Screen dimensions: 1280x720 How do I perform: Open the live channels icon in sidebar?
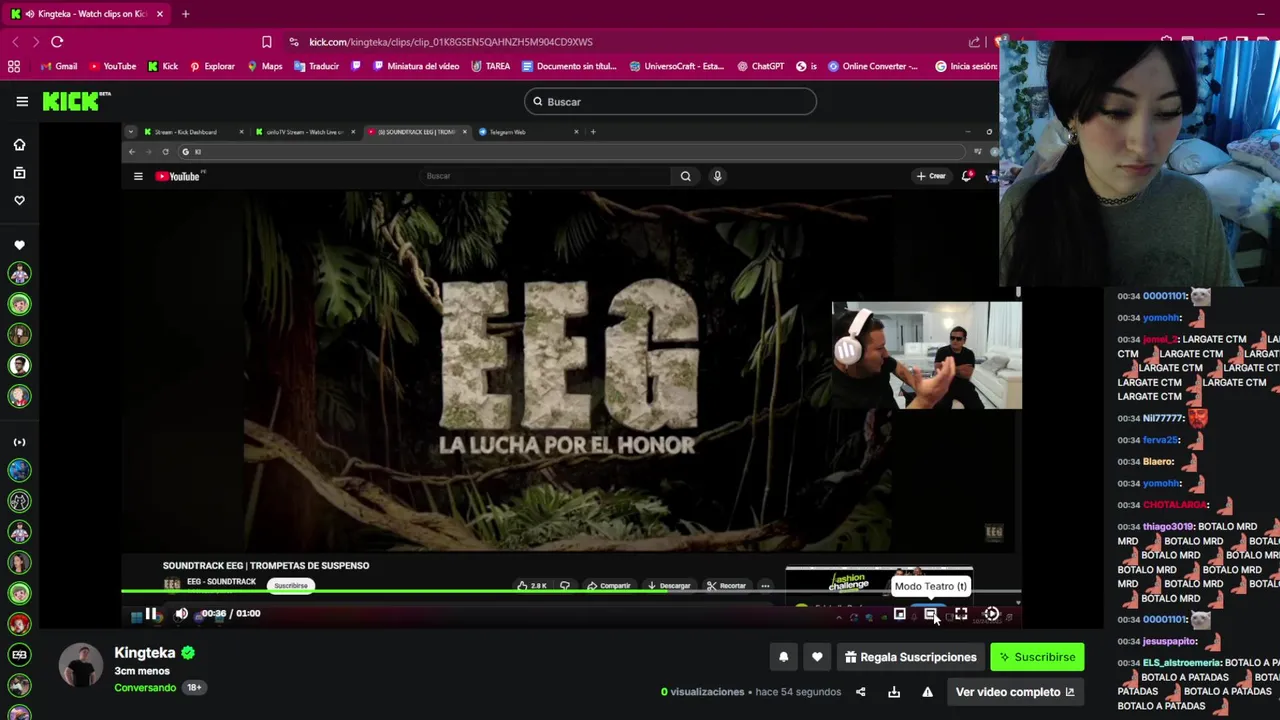[x=19, y=442]
